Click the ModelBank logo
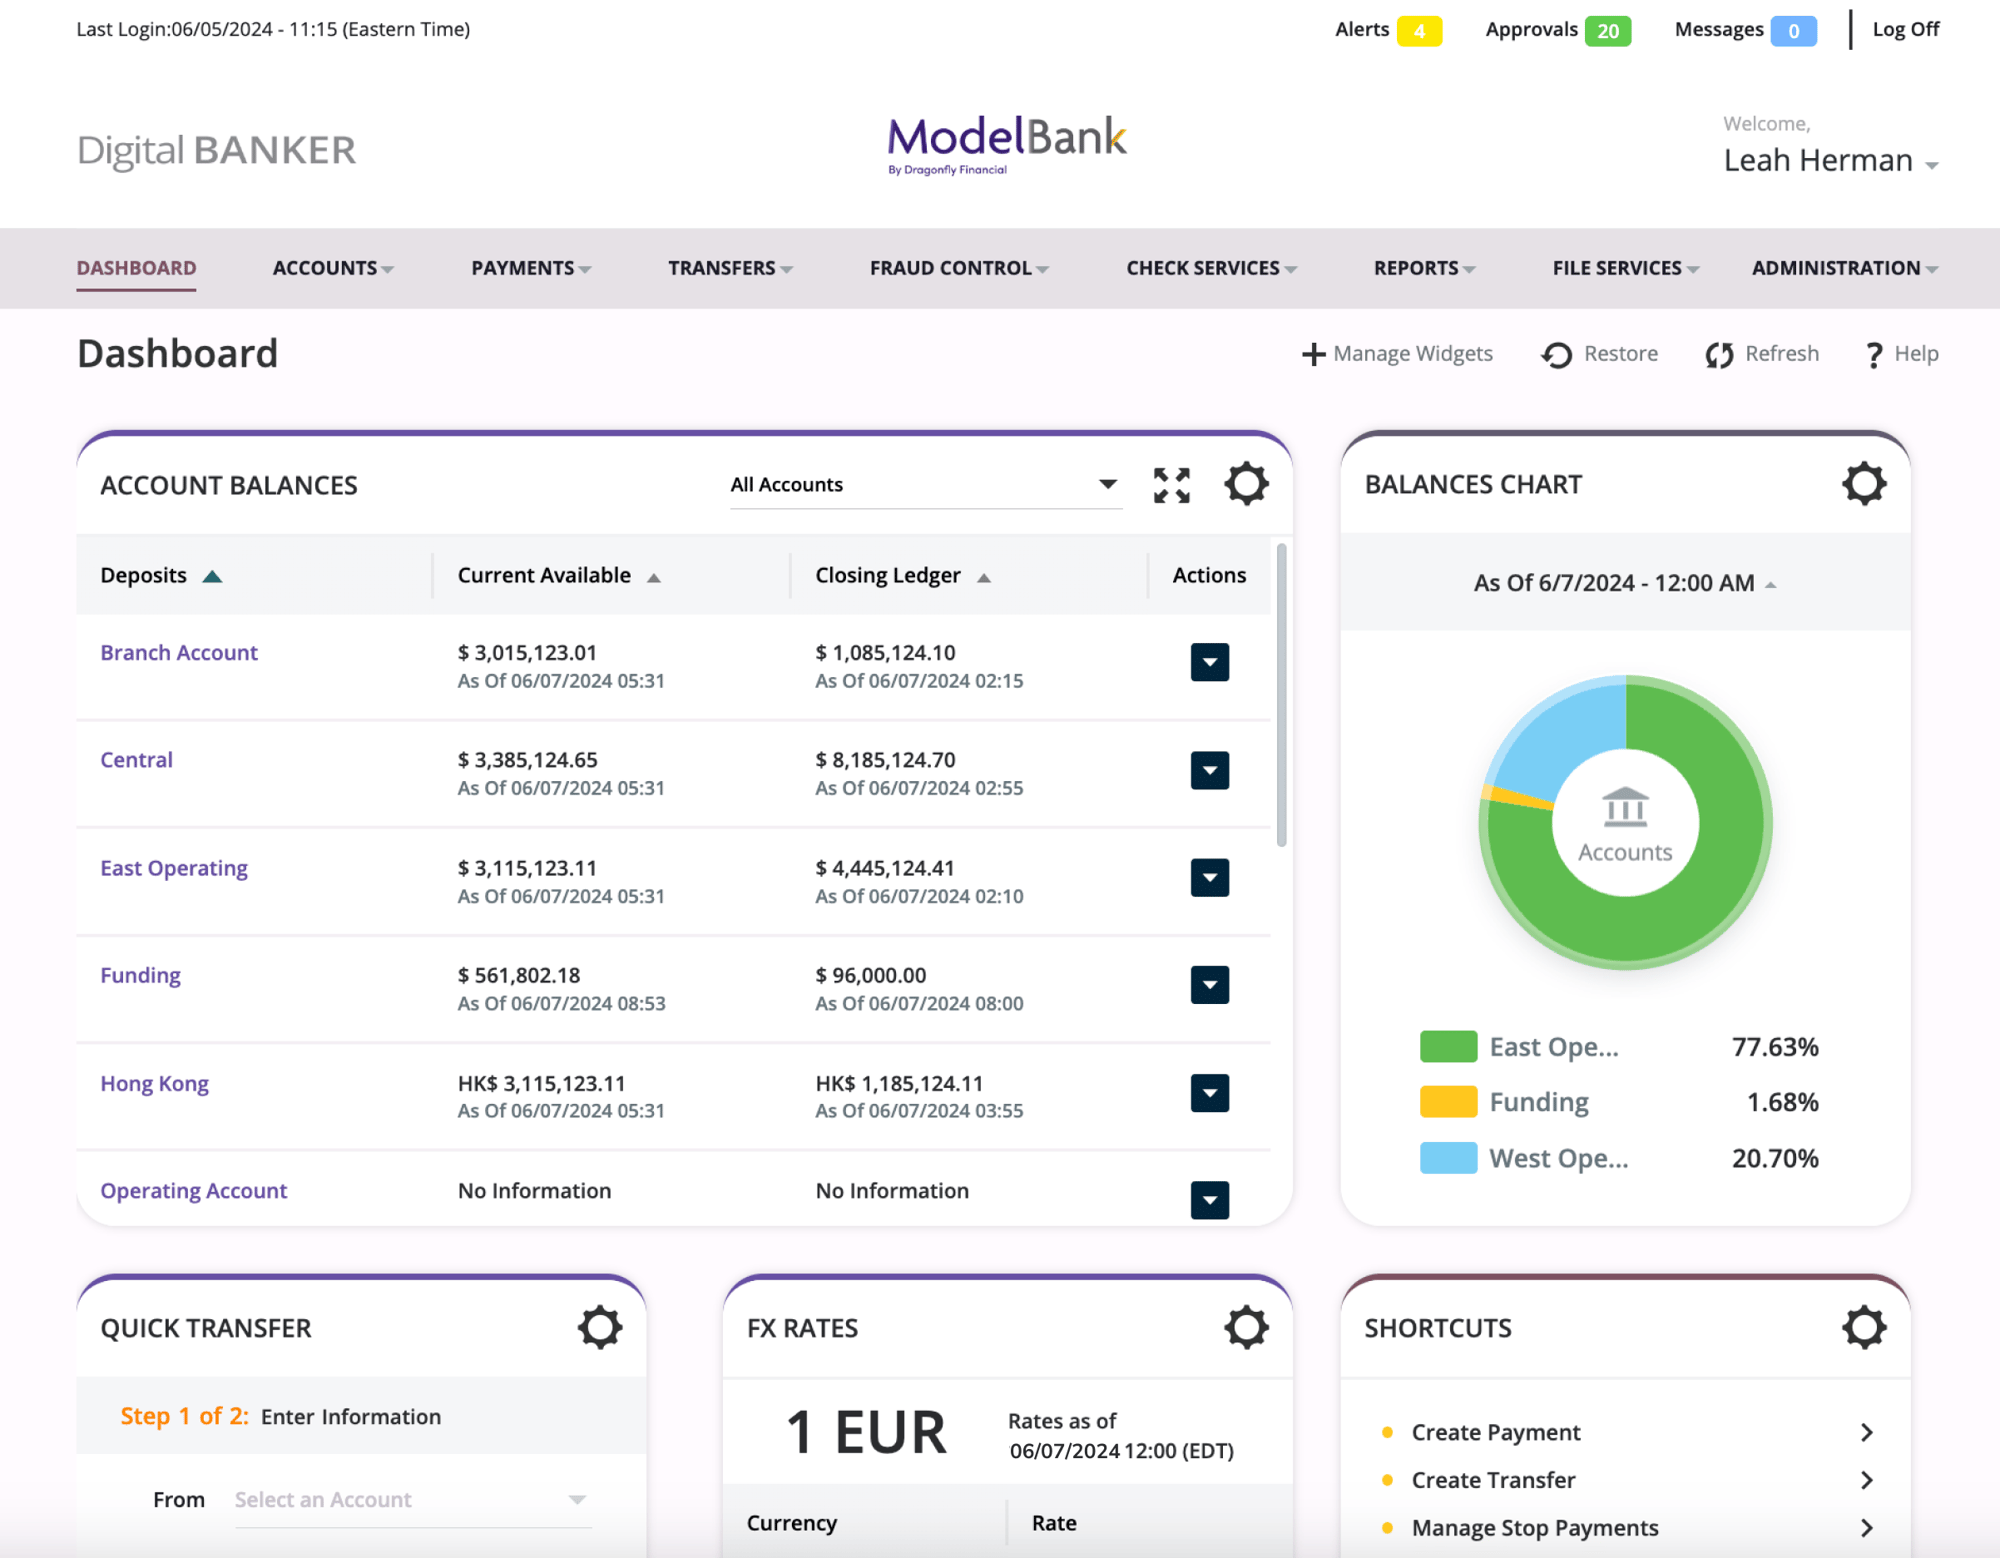Image resolution: width=2000 pixels, height=1558 pixels. tap(1007, 145)
